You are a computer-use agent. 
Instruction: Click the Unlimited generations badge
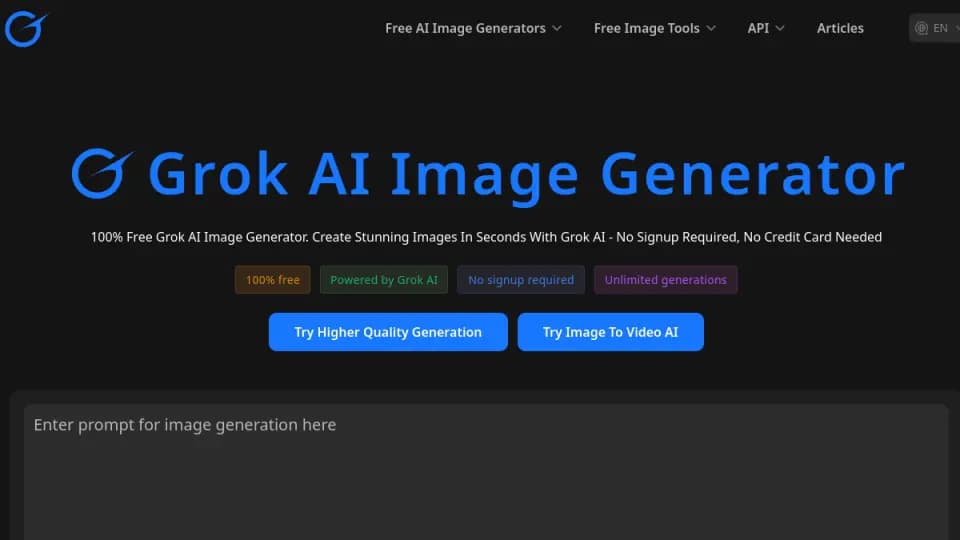[x=666, y=280]
